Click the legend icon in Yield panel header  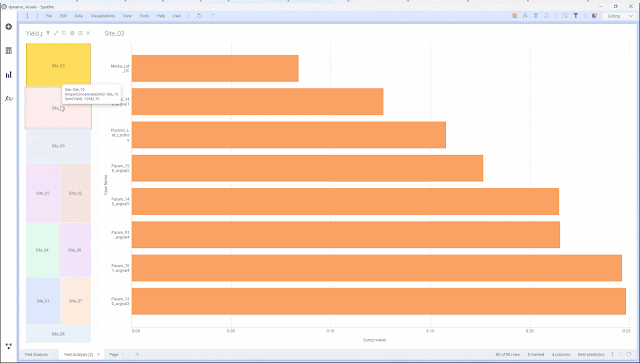coord(64,33)
